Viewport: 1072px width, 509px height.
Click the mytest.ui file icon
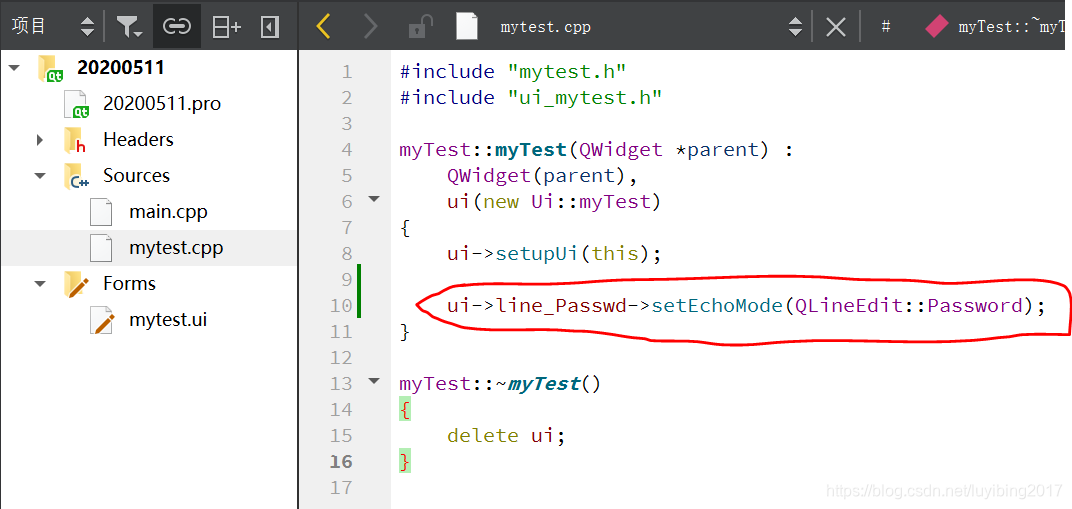(101, 320)
